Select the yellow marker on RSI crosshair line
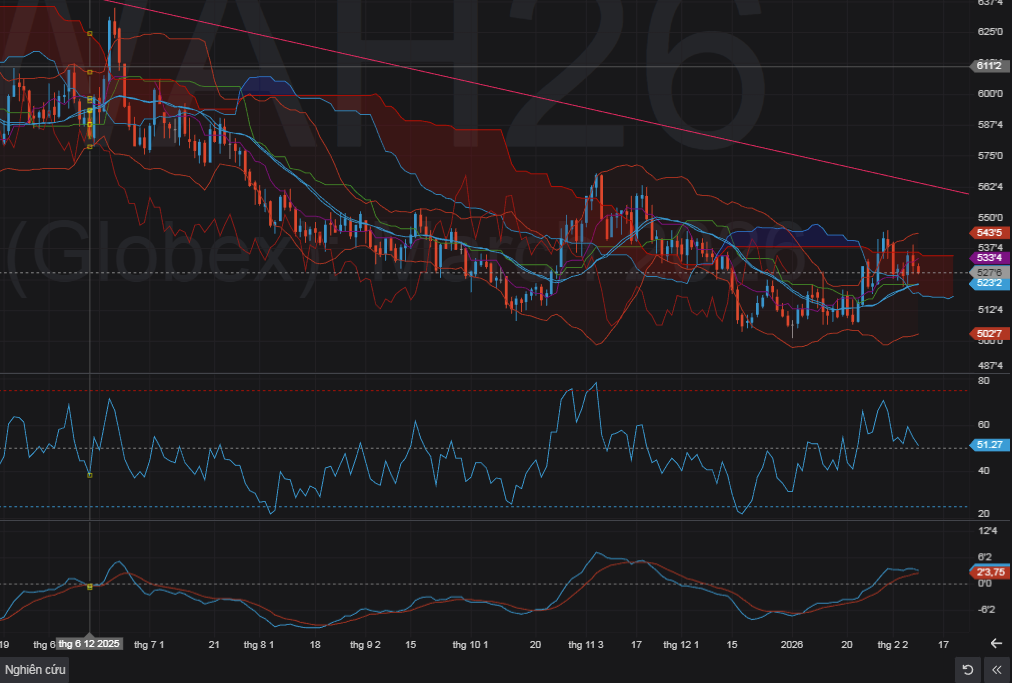The image size is (1012, 683). tap(90, 475)
